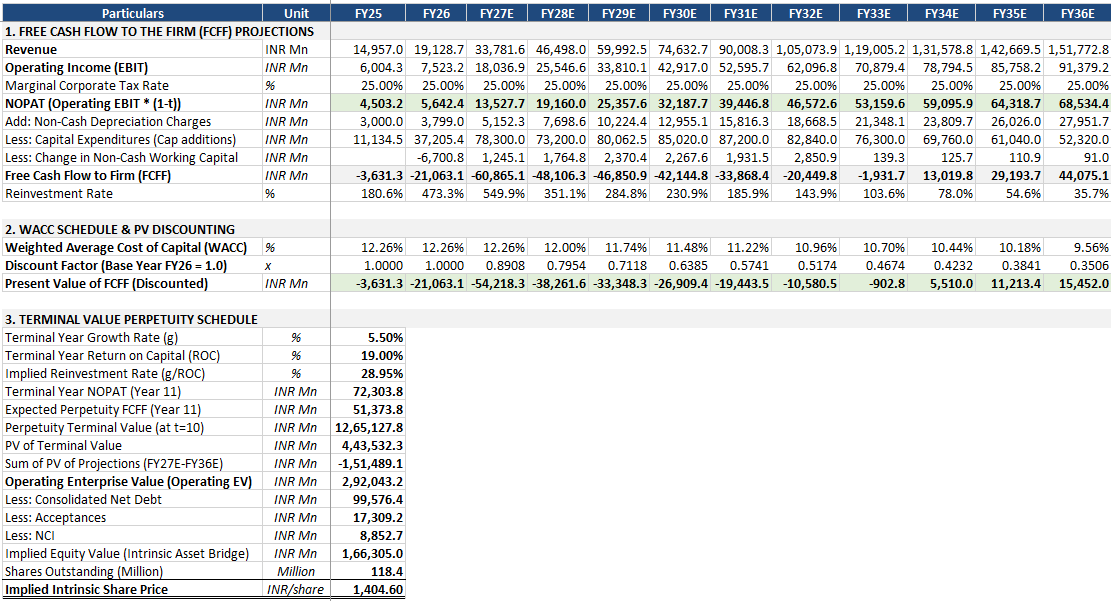Click the FY25 column header

click(x=368, y=13)
